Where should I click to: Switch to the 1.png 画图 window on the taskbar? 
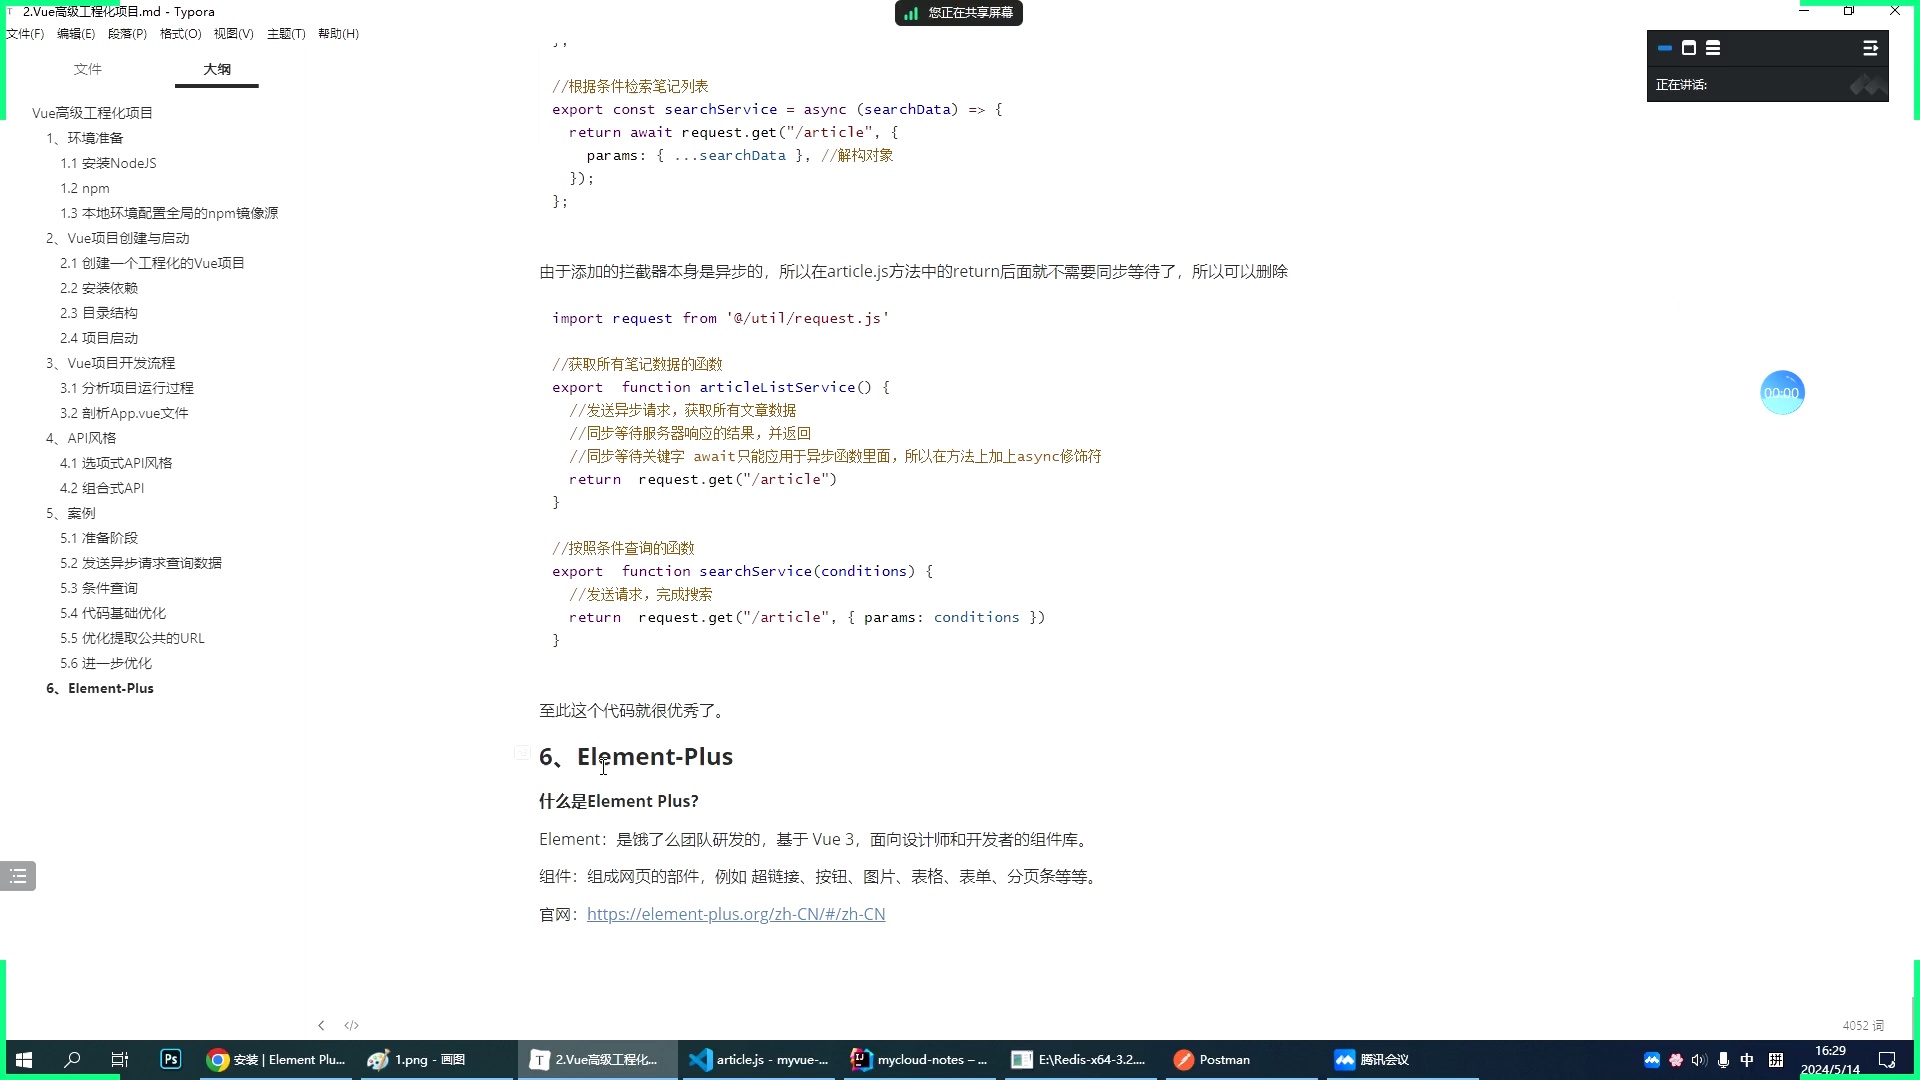click(x=430, y=1059)
